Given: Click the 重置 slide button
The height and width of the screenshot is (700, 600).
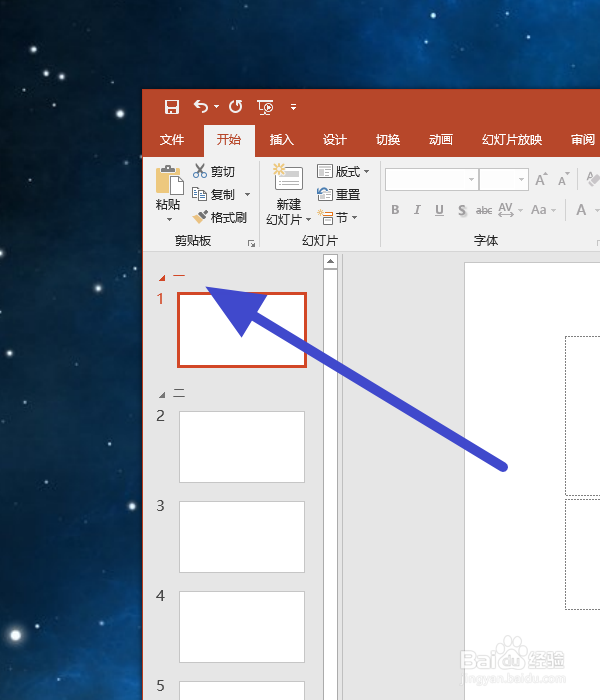Looking at the screenshot, I should click(338, 195).
